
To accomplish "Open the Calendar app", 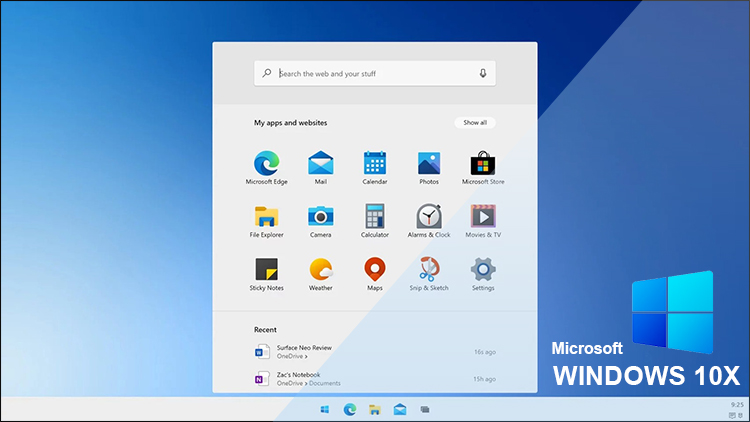I will point(375,167).
